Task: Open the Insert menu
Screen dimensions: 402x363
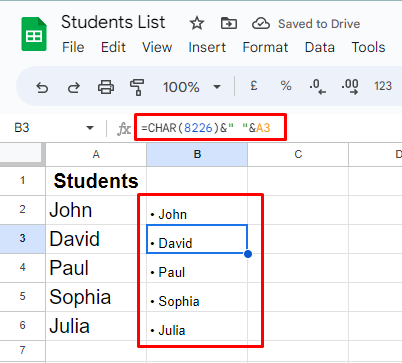Action: [x=207, y=47]
